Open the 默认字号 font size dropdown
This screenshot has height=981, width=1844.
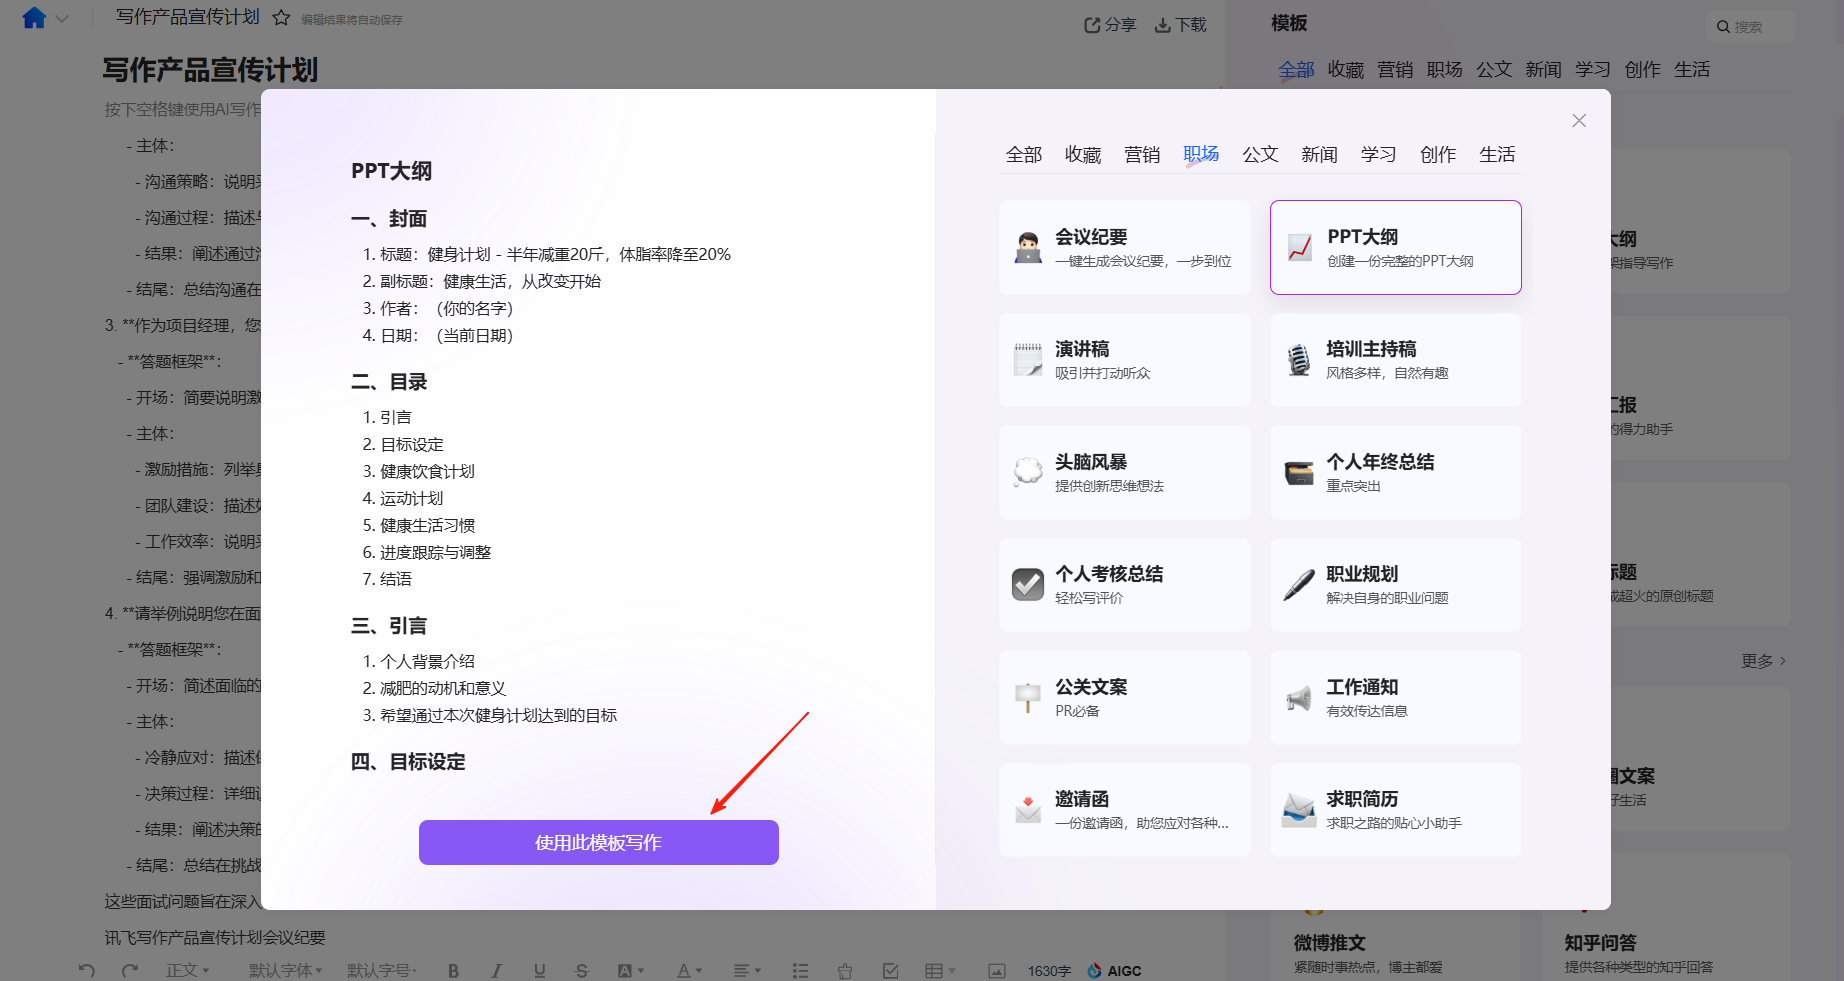coord(382,970)
